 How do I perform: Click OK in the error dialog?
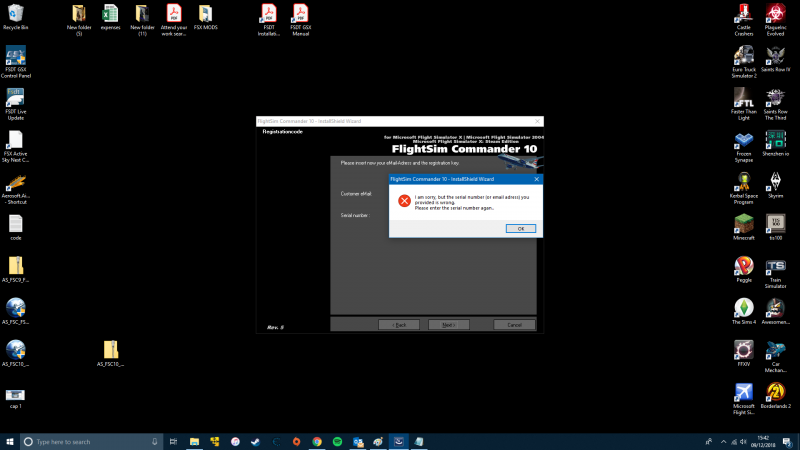pos(520,229)
